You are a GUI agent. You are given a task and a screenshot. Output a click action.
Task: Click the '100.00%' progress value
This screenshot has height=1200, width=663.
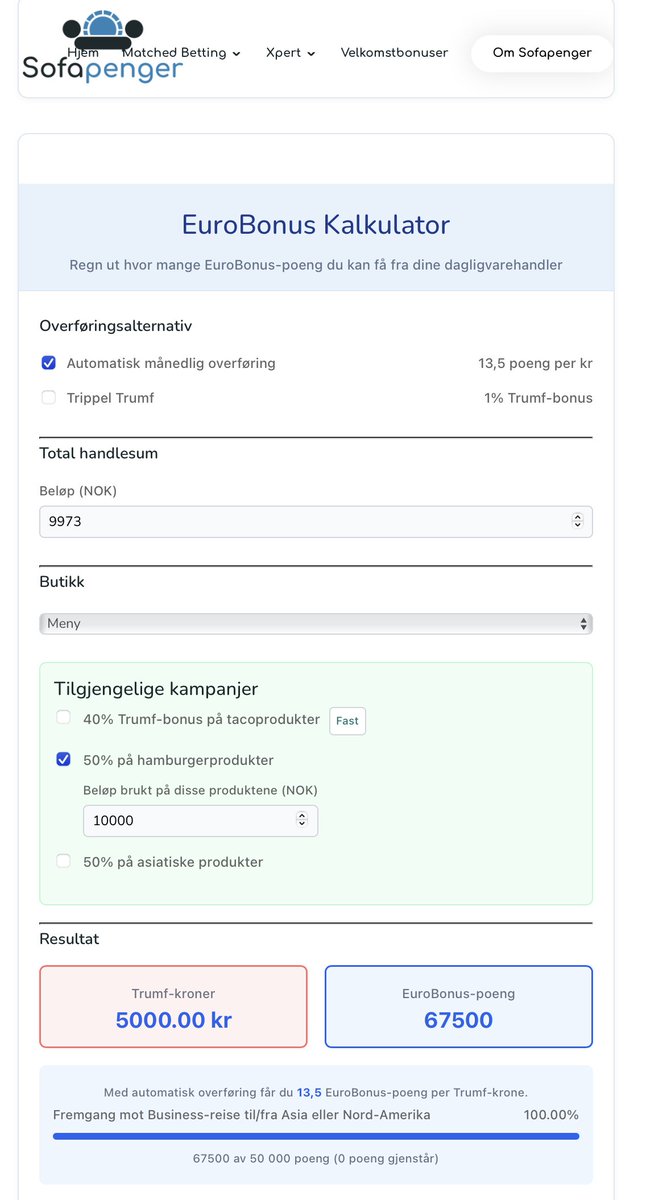click(551, 1115)
